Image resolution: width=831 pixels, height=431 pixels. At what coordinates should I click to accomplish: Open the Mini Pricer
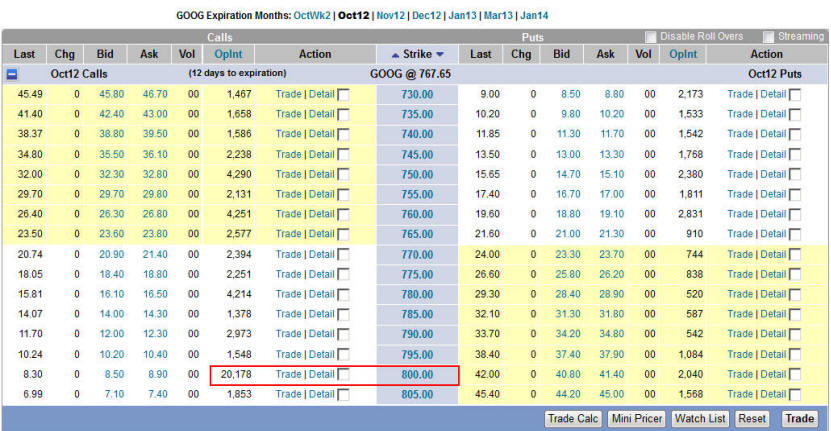coord(636,419)
